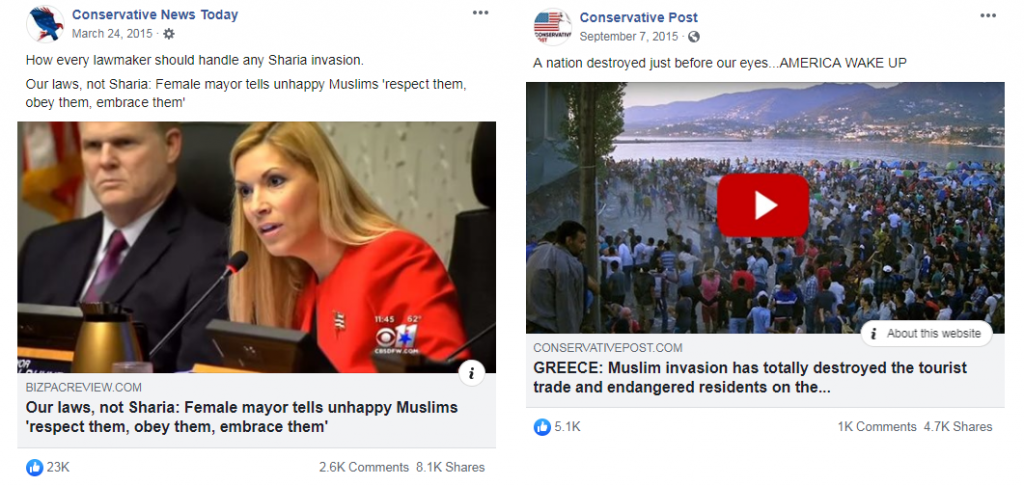The width and height of the screenshot is (1024, 486).
Task: Open Conservative News Today profile picture
Action: (45, 24)
